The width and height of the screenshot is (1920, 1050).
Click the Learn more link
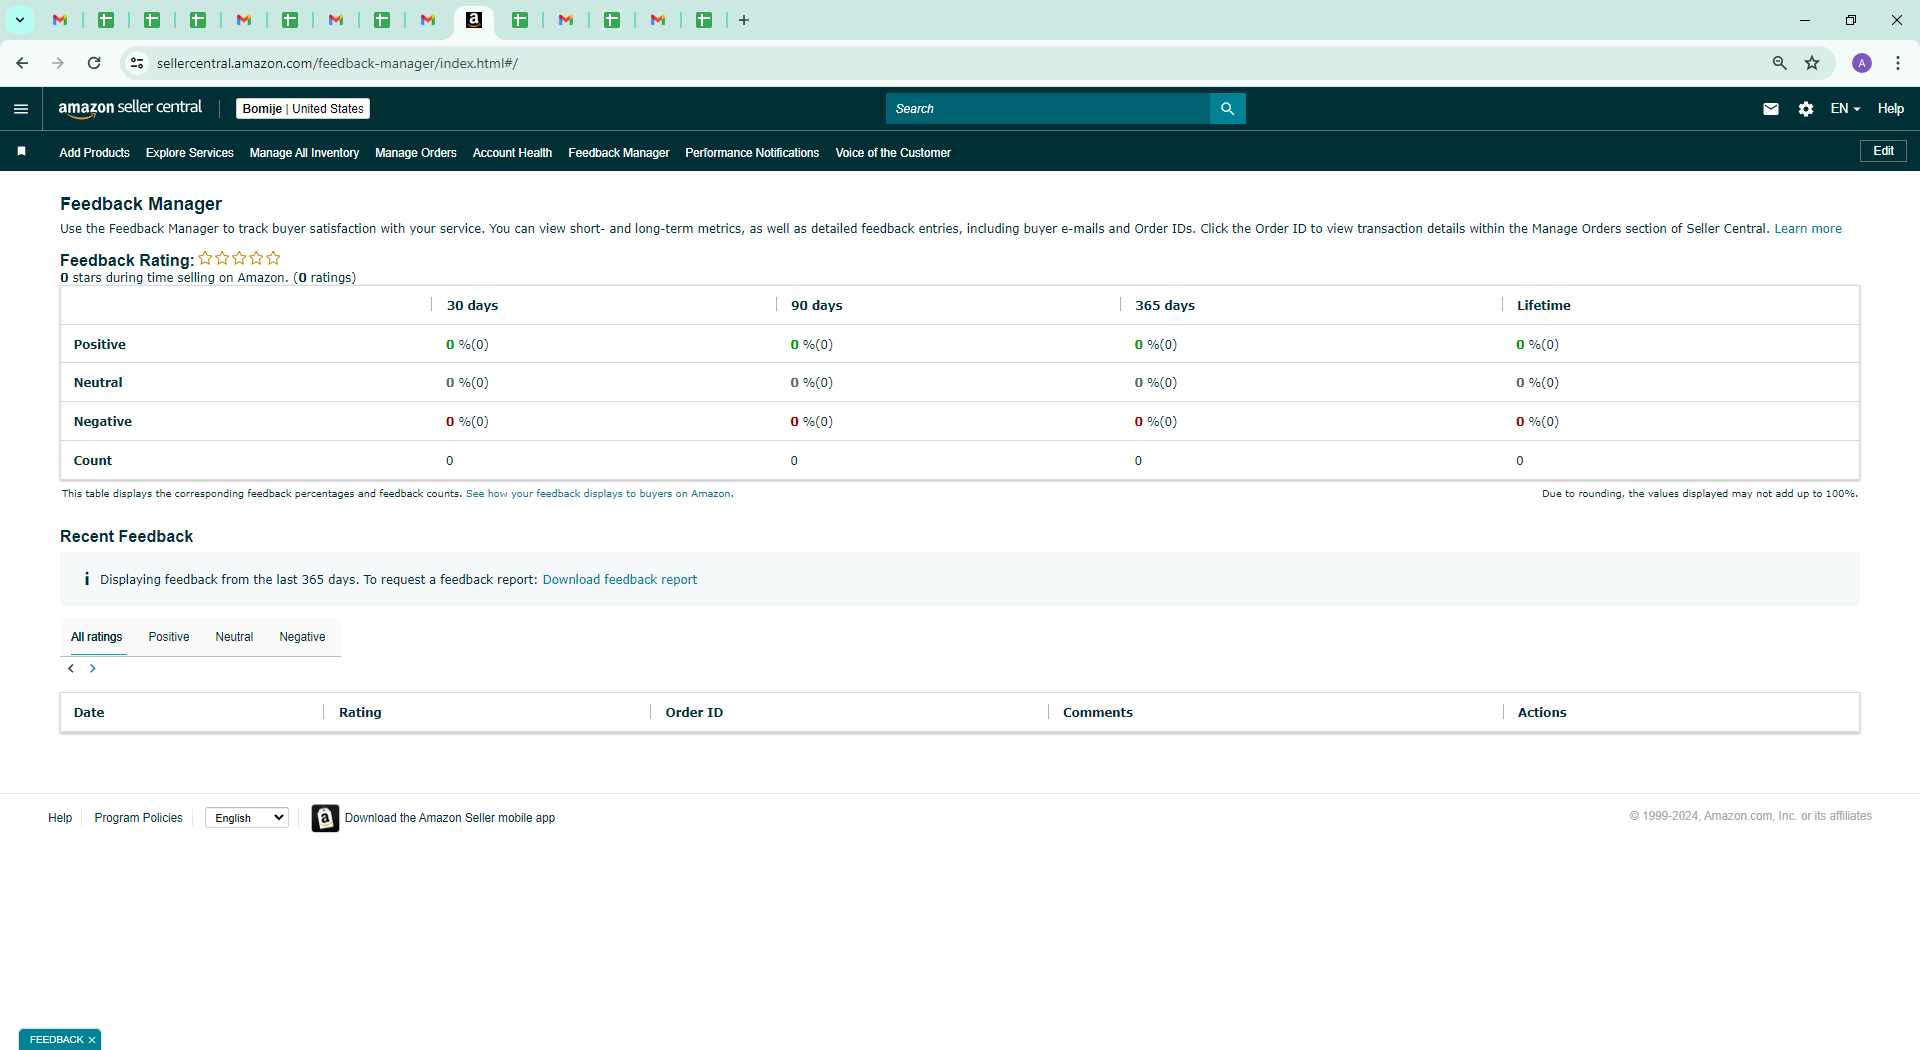click(x=1807, y=229)
